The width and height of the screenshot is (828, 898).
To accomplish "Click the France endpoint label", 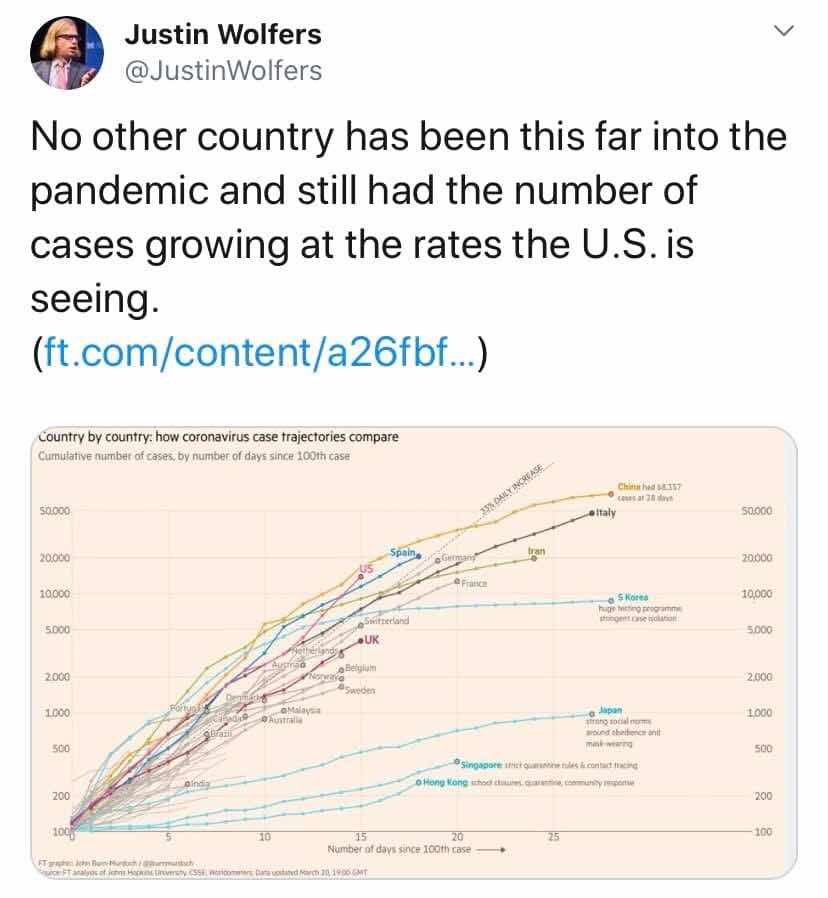I will tap(474, 583).
